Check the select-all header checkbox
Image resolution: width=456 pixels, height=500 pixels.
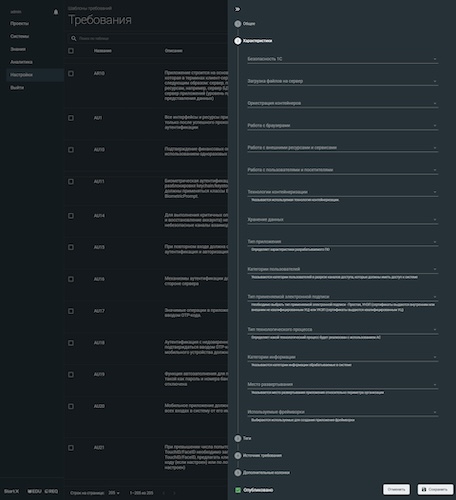pos(71,51)
